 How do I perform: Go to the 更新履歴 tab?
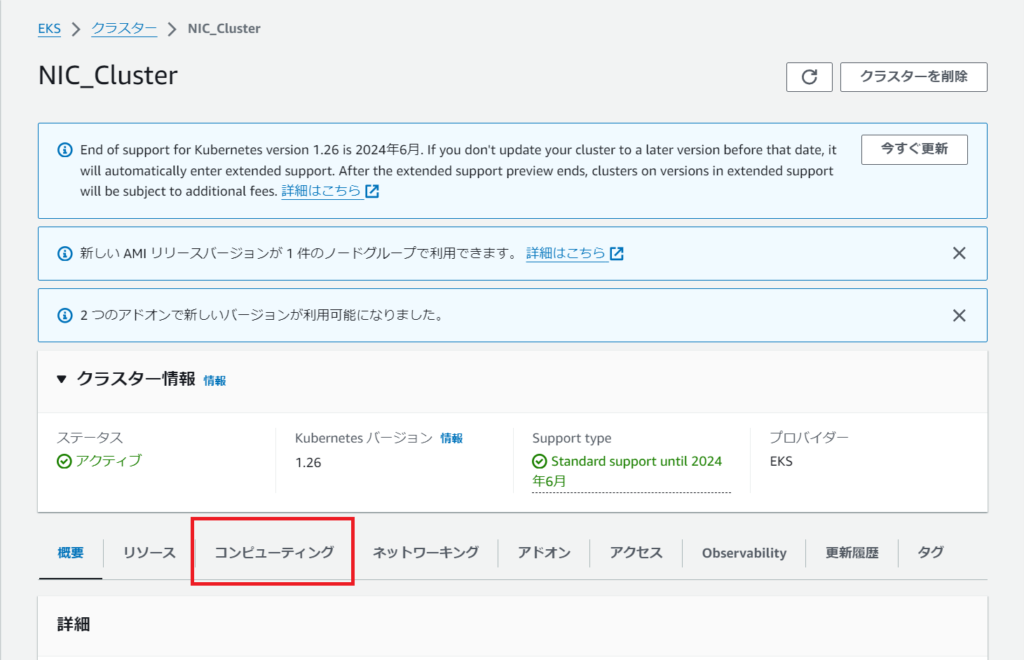852,552
